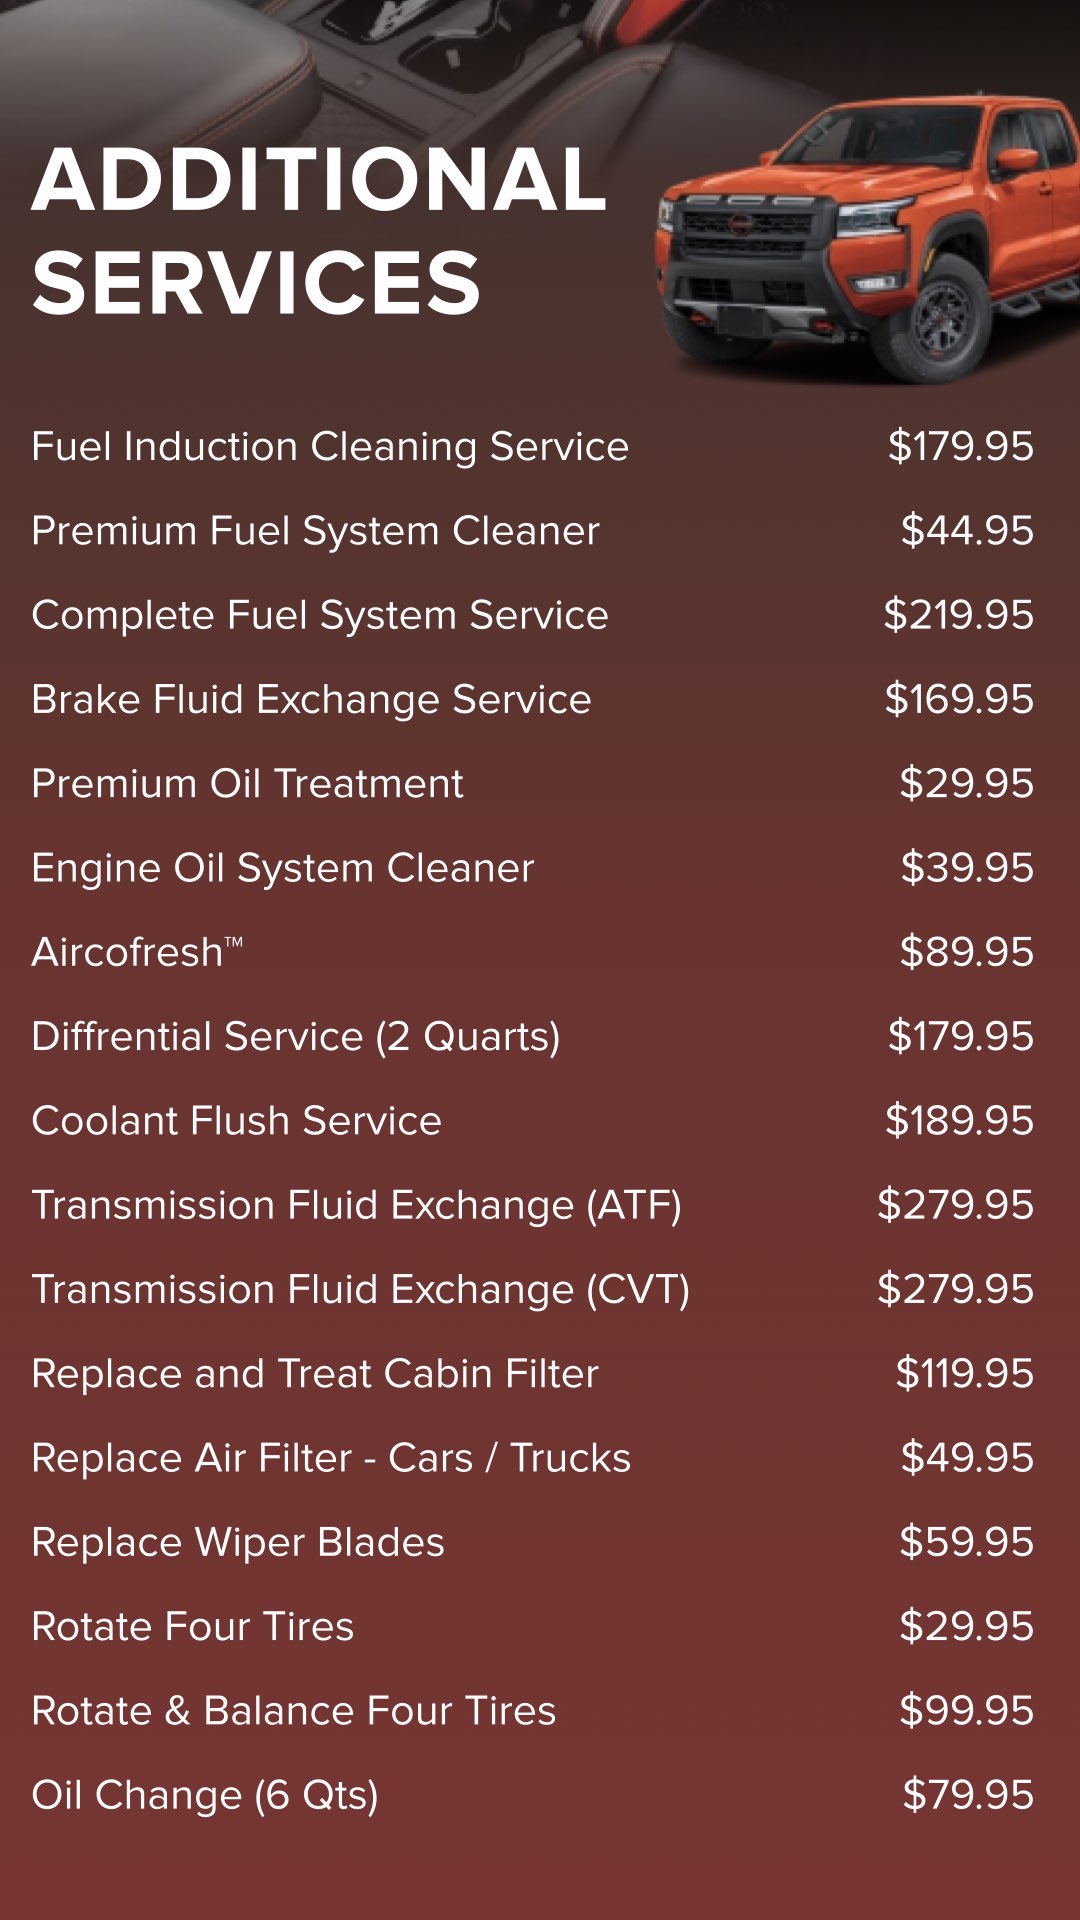
Task: Choose Rotate & Balance Four Tires
Action: 293,1711
